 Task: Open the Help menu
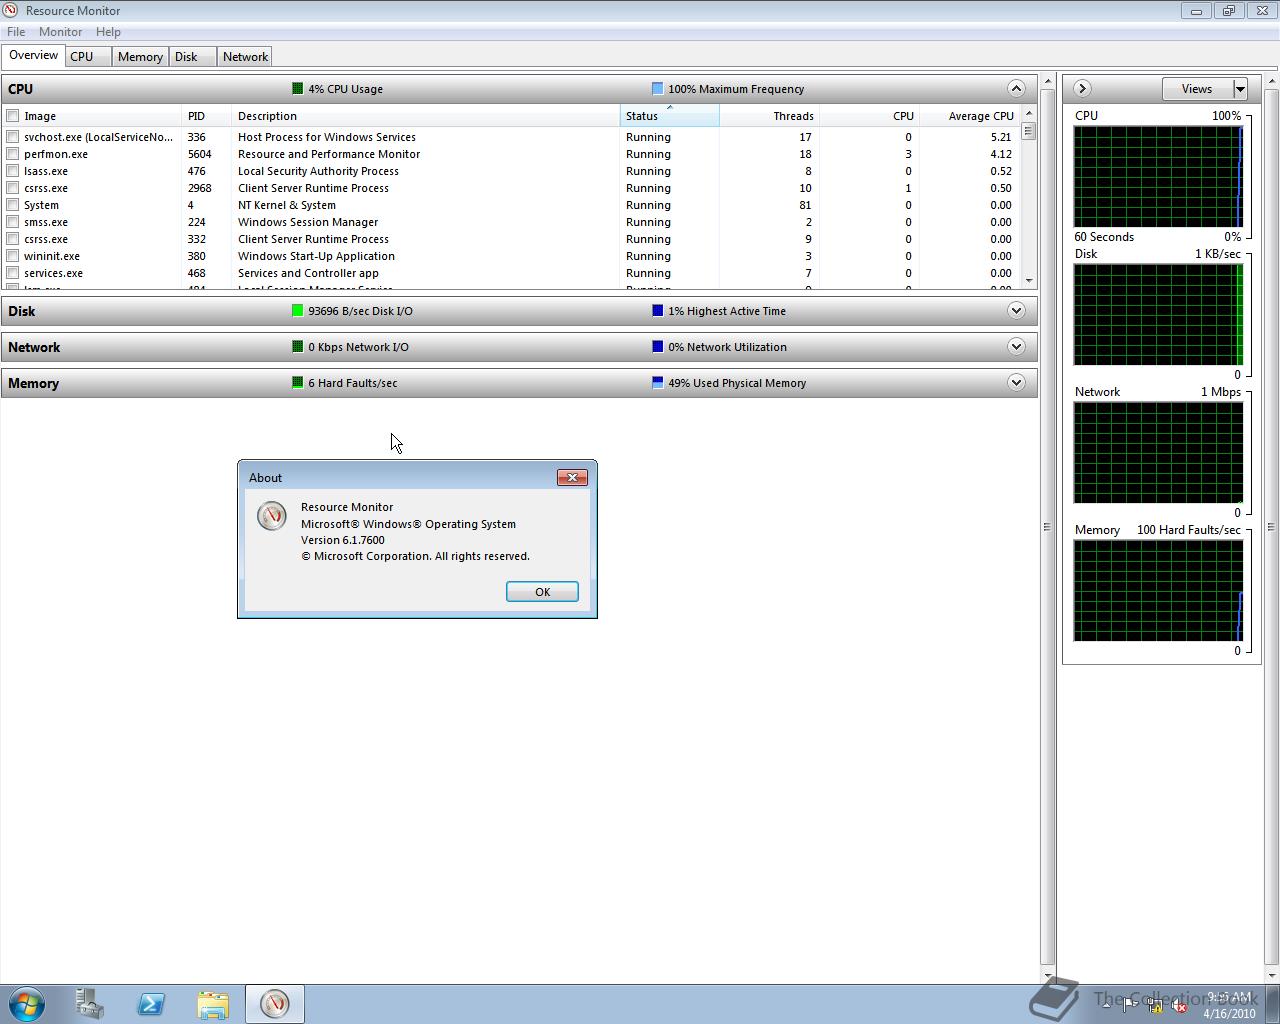coord(108,32)
